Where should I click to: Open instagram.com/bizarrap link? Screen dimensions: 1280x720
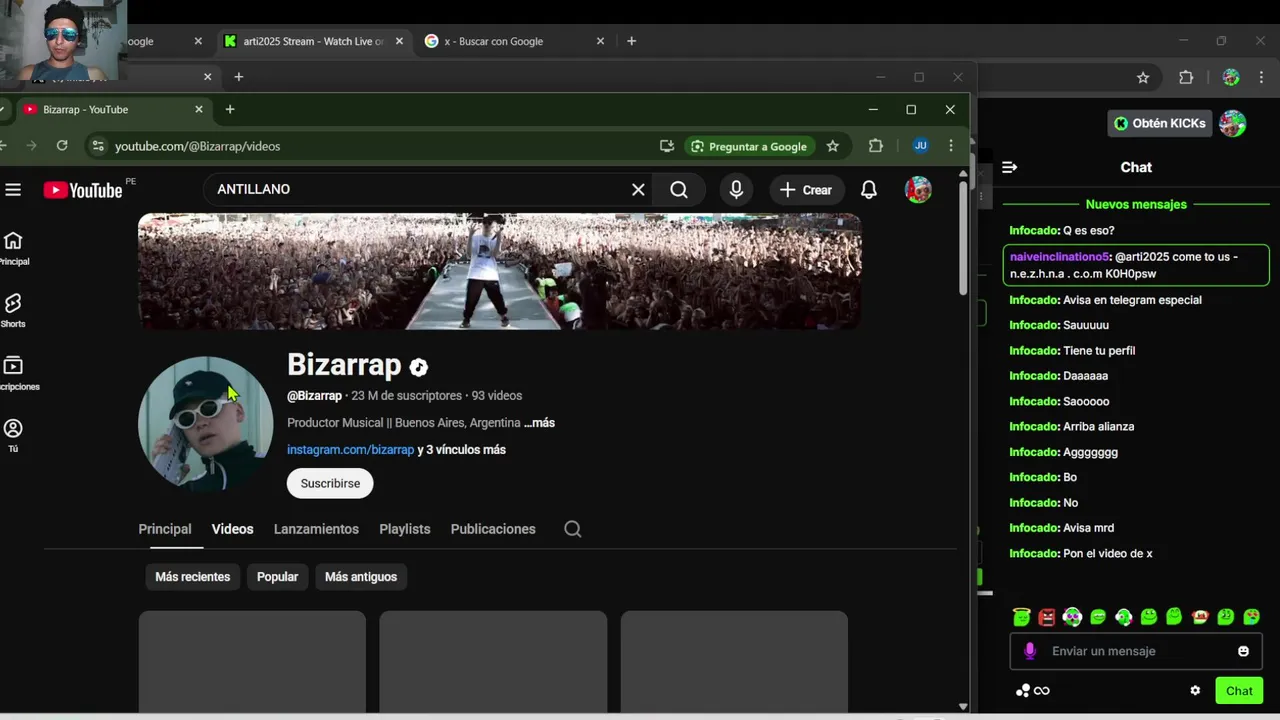pyautogui.click(x=350, y=450)
